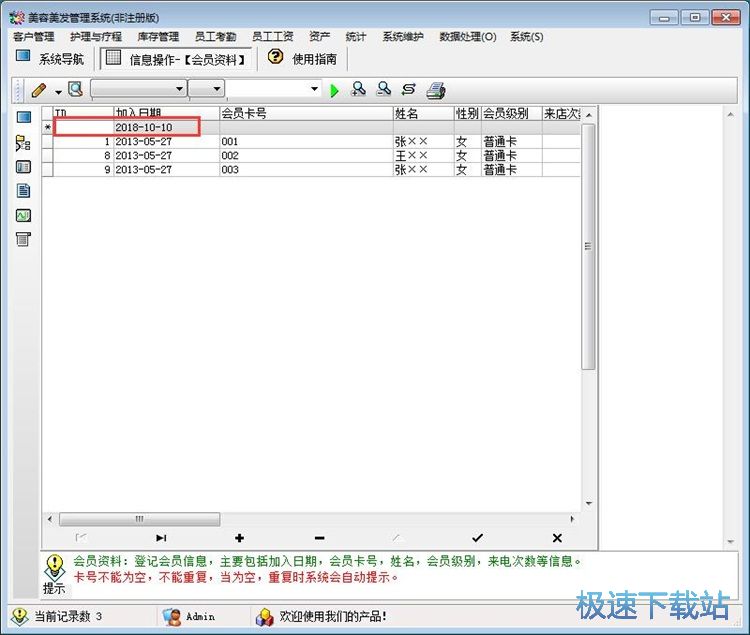750x635 pixels.
Task: Select card number 002 cell
Action: point(306,155)
